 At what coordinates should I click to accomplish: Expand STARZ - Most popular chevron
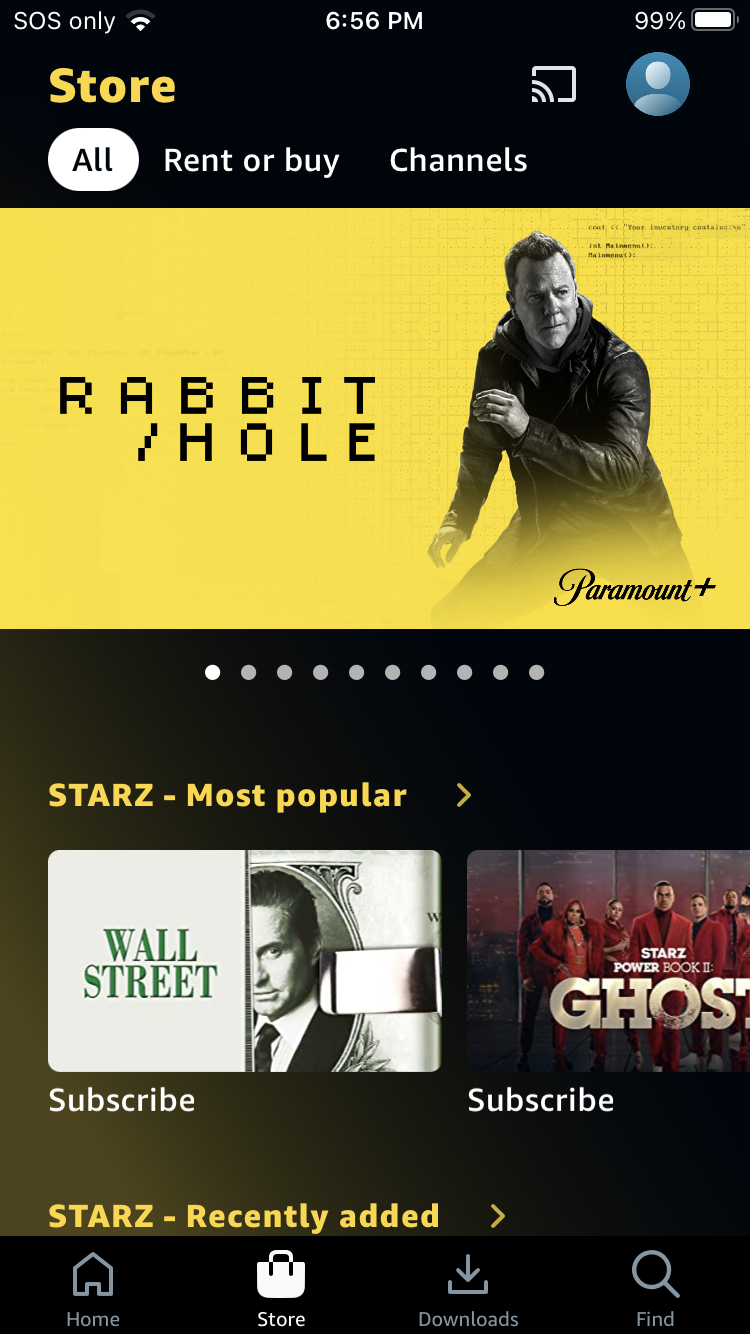[463, 795]
